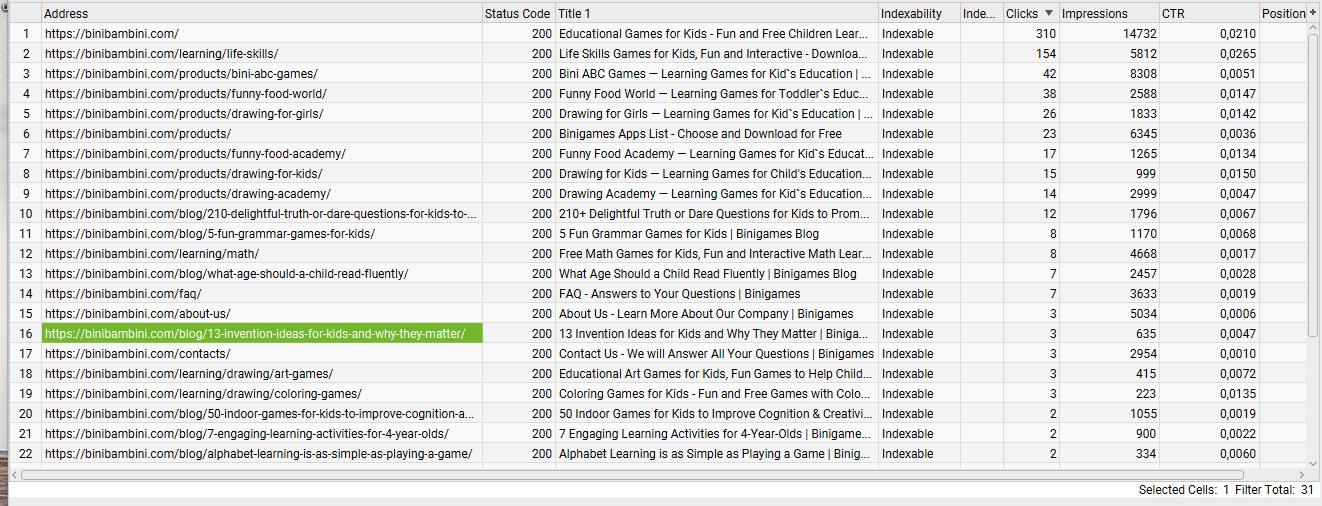Click the highlighted 13-invention-ideas address cell
Image resolution: width=1322 pixels, height=506 pixels.
[x=261, y=334]
